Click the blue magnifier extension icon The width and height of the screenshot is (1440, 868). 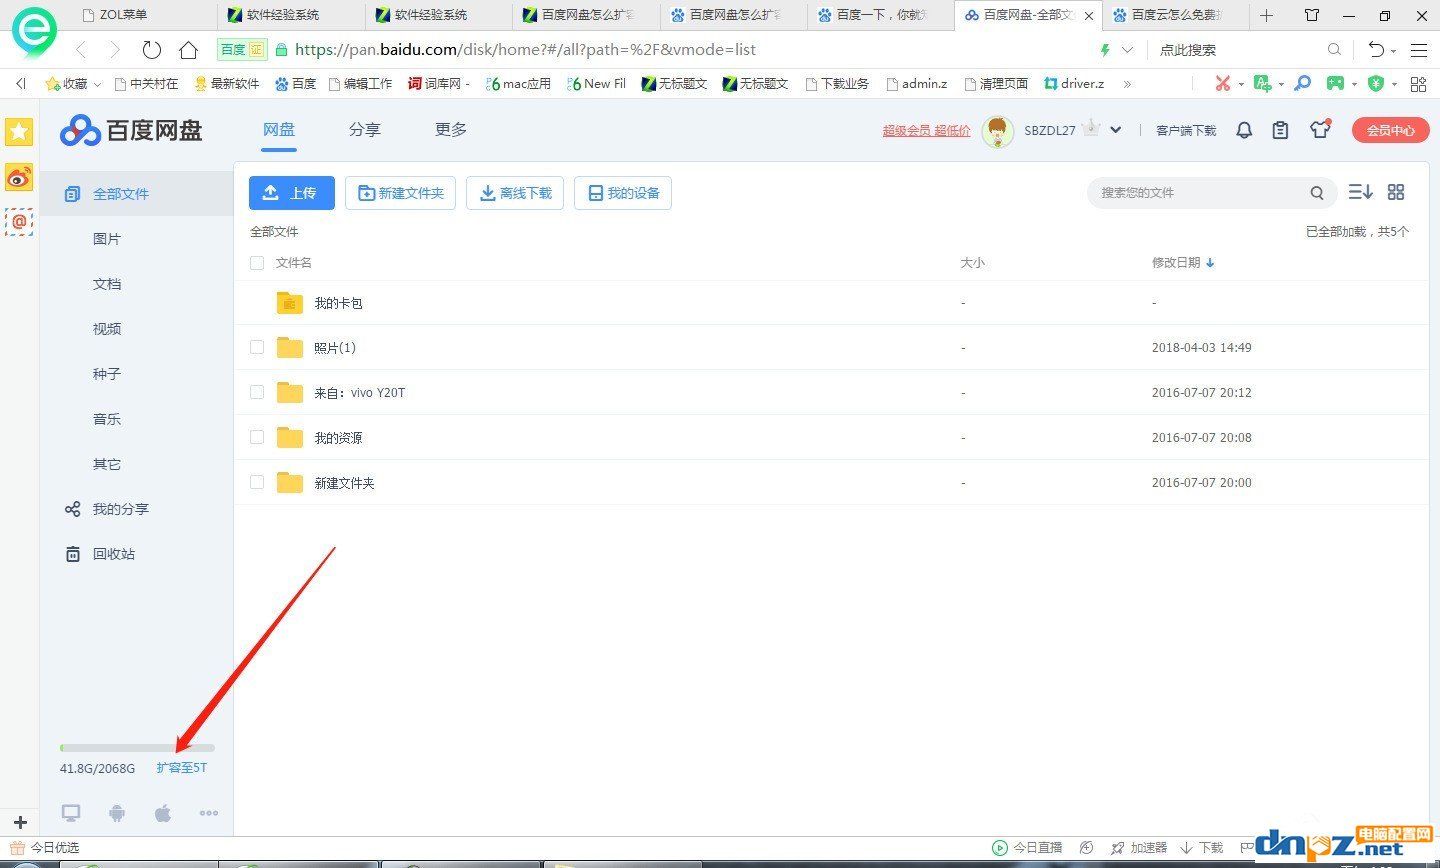[1302, 84]
